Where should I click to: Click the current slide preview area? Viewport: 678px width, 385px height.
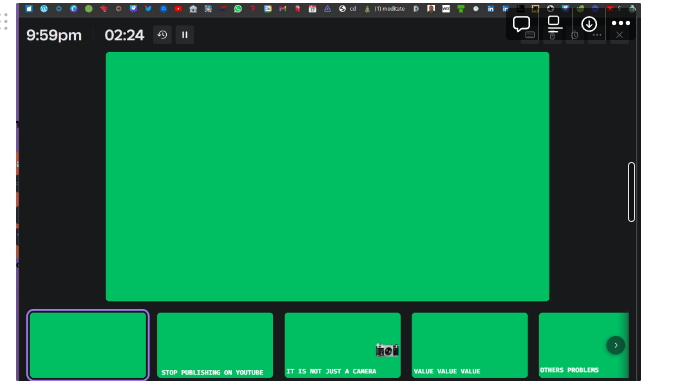[x=327, y=176]
